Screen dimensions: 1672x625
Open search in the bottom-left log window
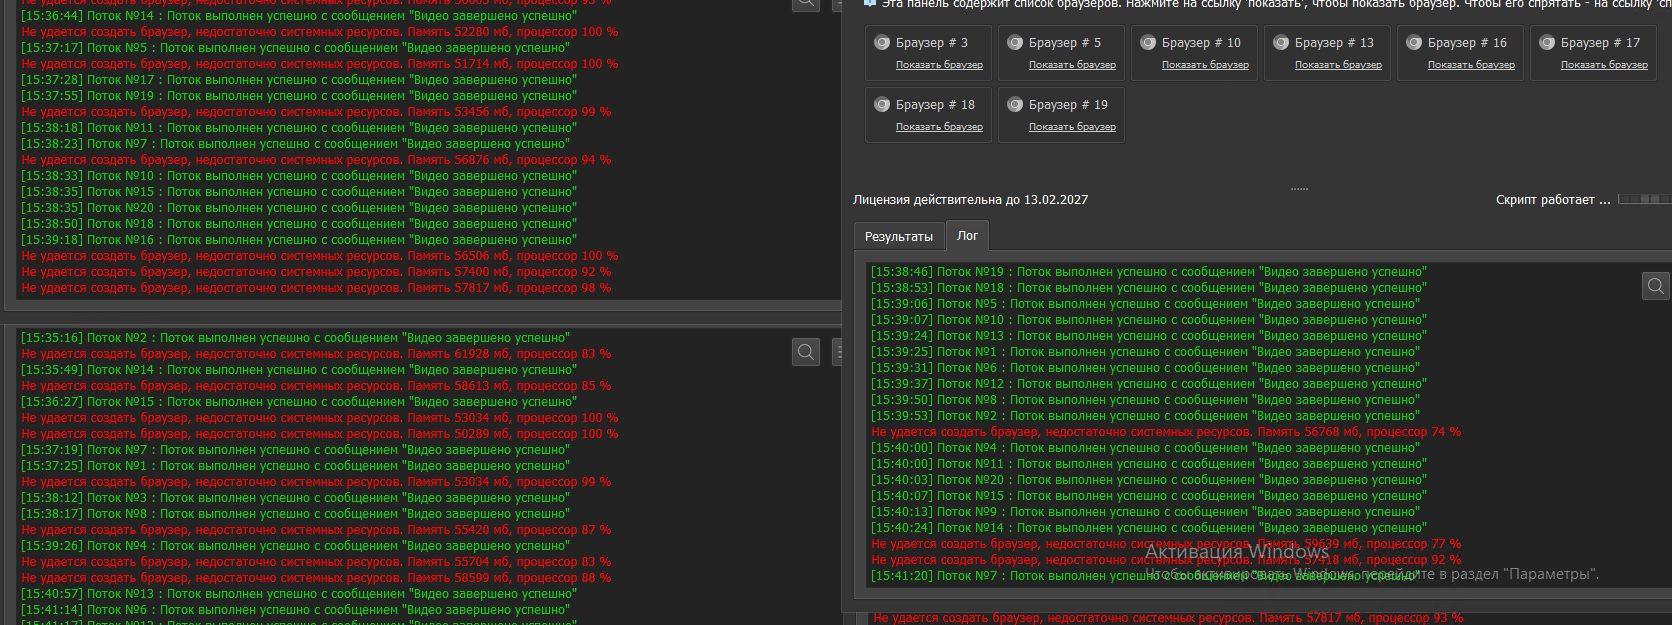806,352
